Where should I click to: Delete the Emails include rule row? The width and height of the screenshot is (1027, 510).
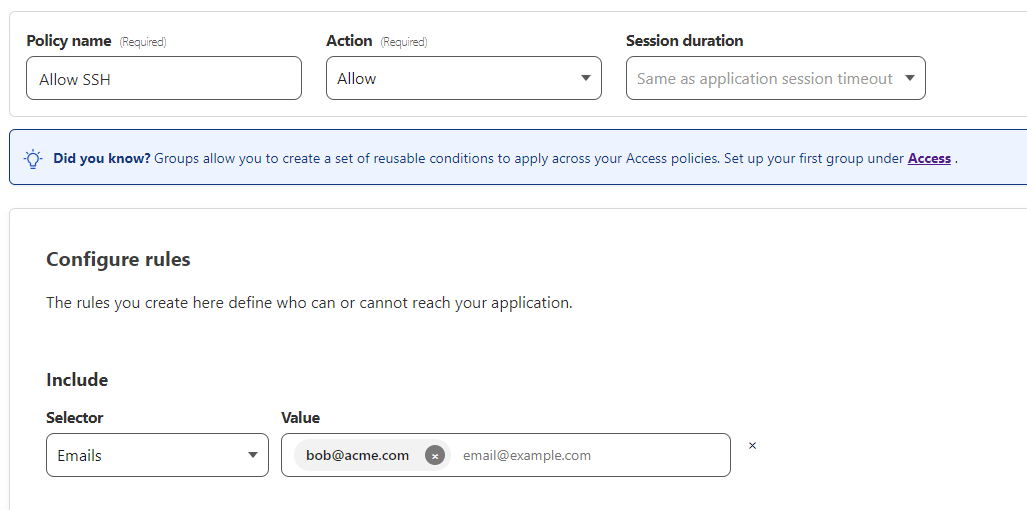point(752,446)
